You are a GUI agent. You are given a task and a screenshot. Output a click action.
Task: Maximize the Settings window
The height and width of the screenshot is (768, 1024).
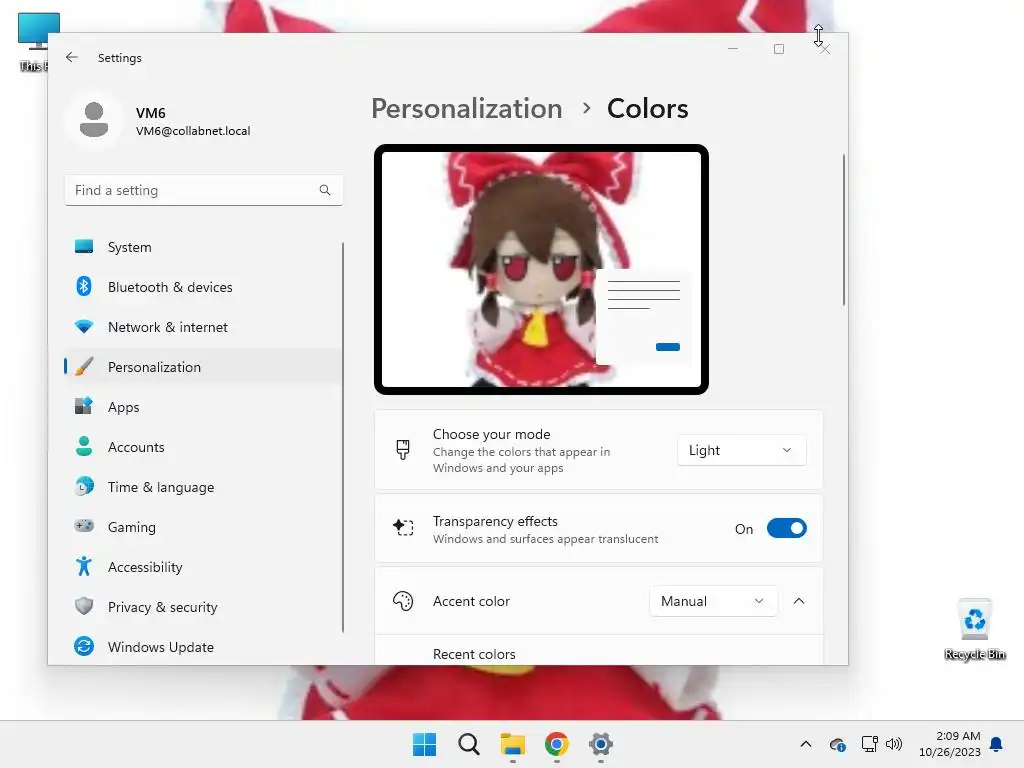(x=778, y=49)
